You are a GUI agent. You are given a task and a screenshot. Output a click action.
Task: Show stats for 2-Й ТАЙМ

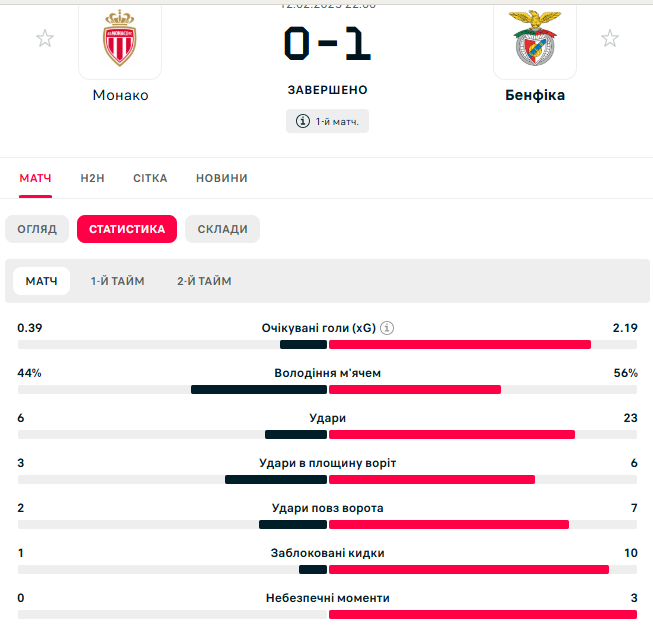click(x=204, y=281)
